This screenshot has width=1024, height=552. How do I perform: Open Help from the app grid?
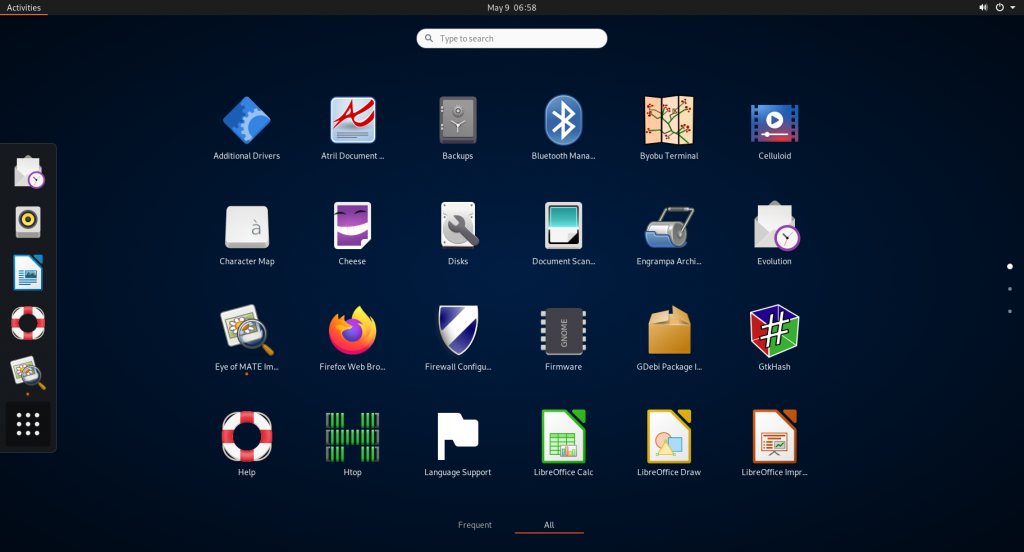(x=246, y=444)
